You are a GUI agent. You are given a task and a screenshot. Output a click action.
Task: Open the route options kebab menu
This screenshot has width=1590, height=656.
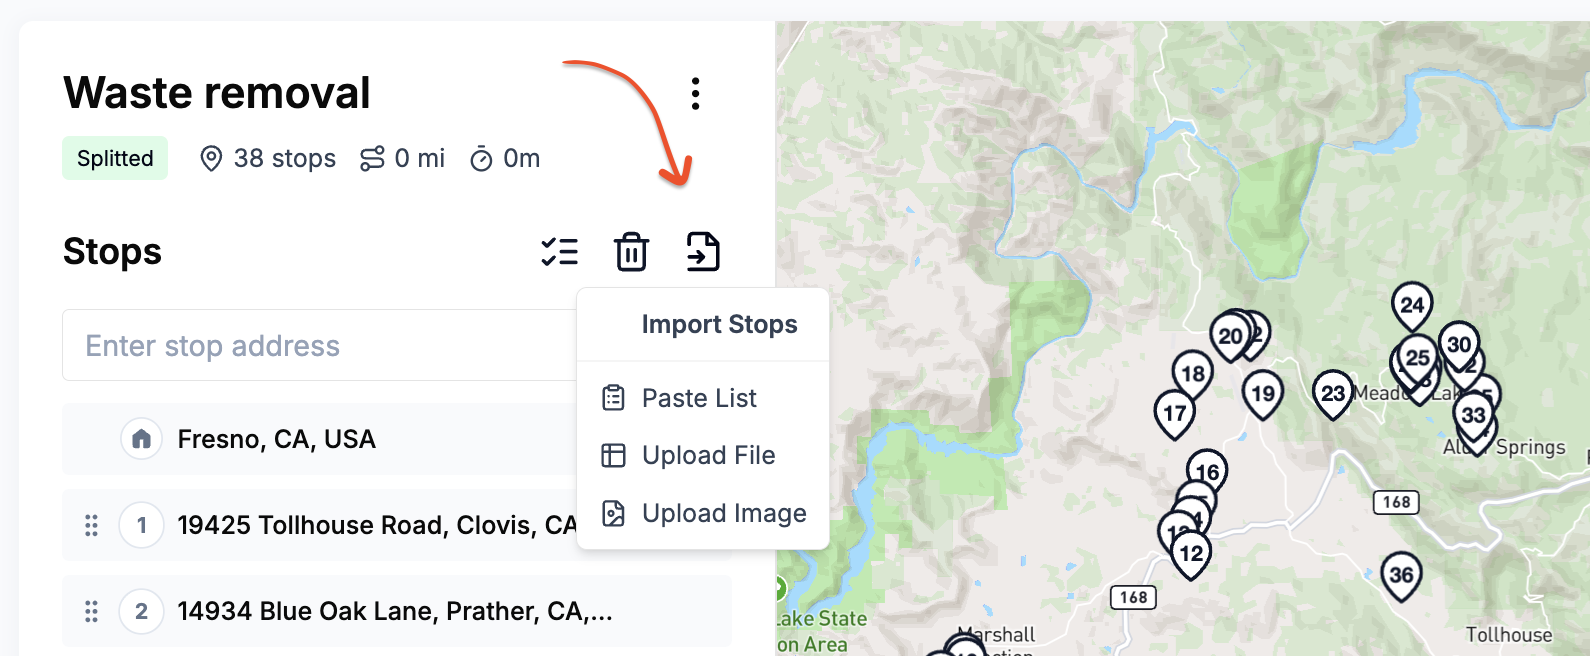click(696, 94)
